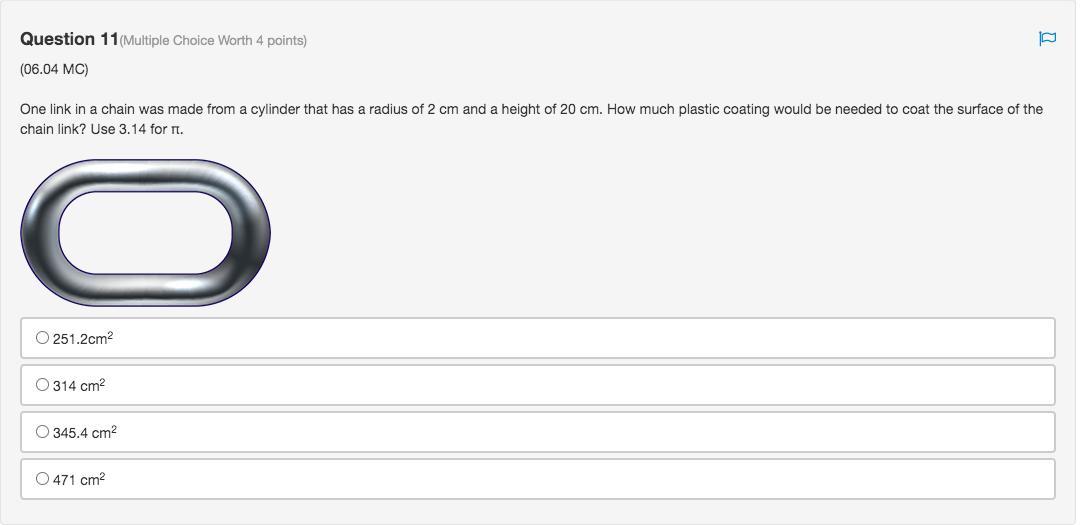The height and width of the screenshot is (525, 1080).
Task: Click the 345.4 cm² answer label text
Action: pos(85,433)
